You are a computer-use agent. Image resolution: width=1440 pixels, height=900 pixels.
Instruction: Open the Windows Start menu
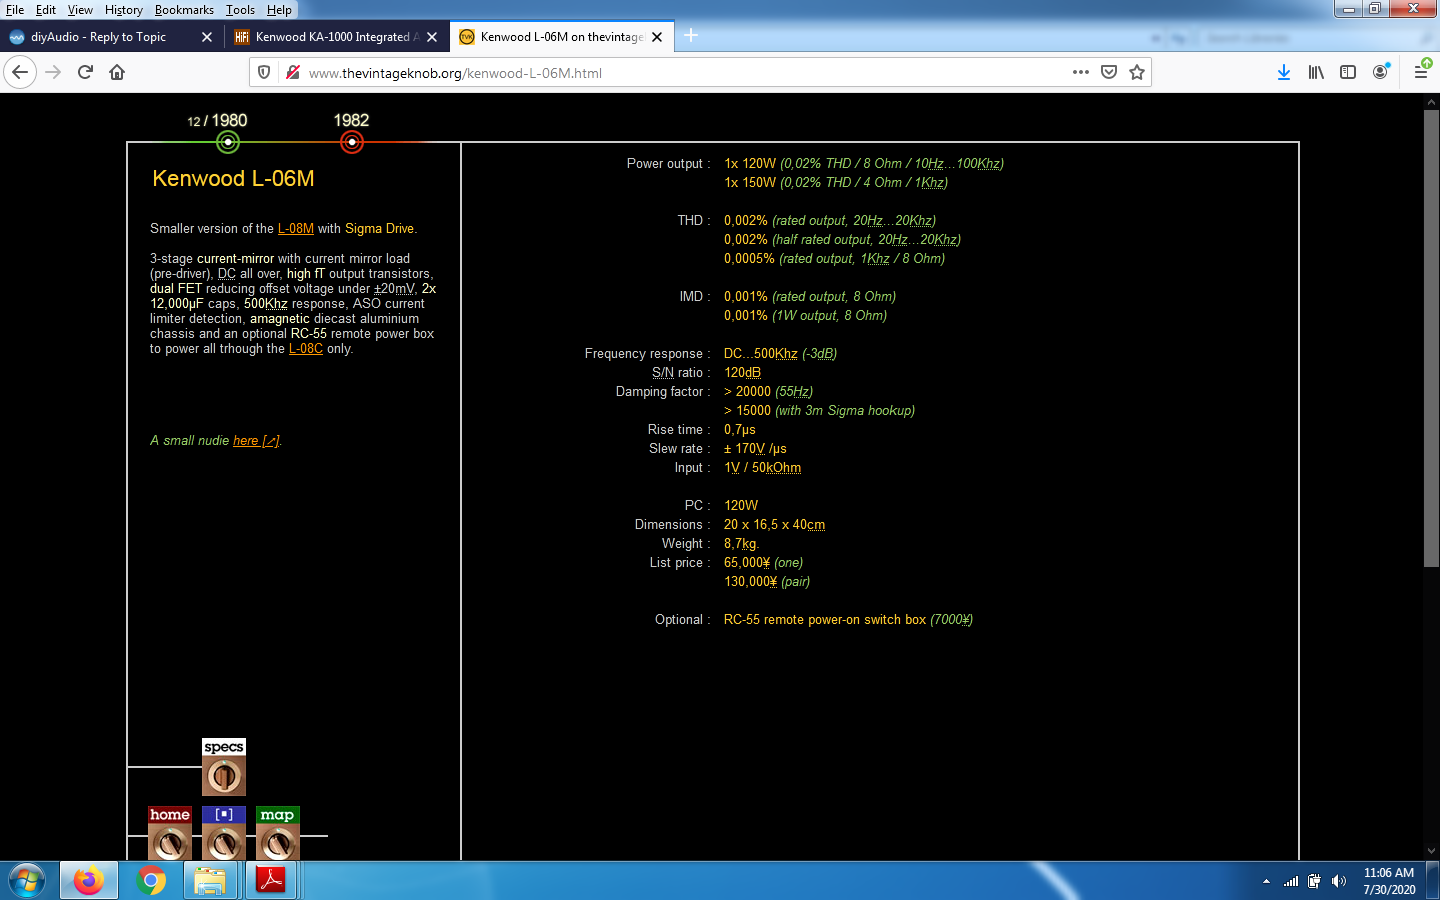pos(27,881)
